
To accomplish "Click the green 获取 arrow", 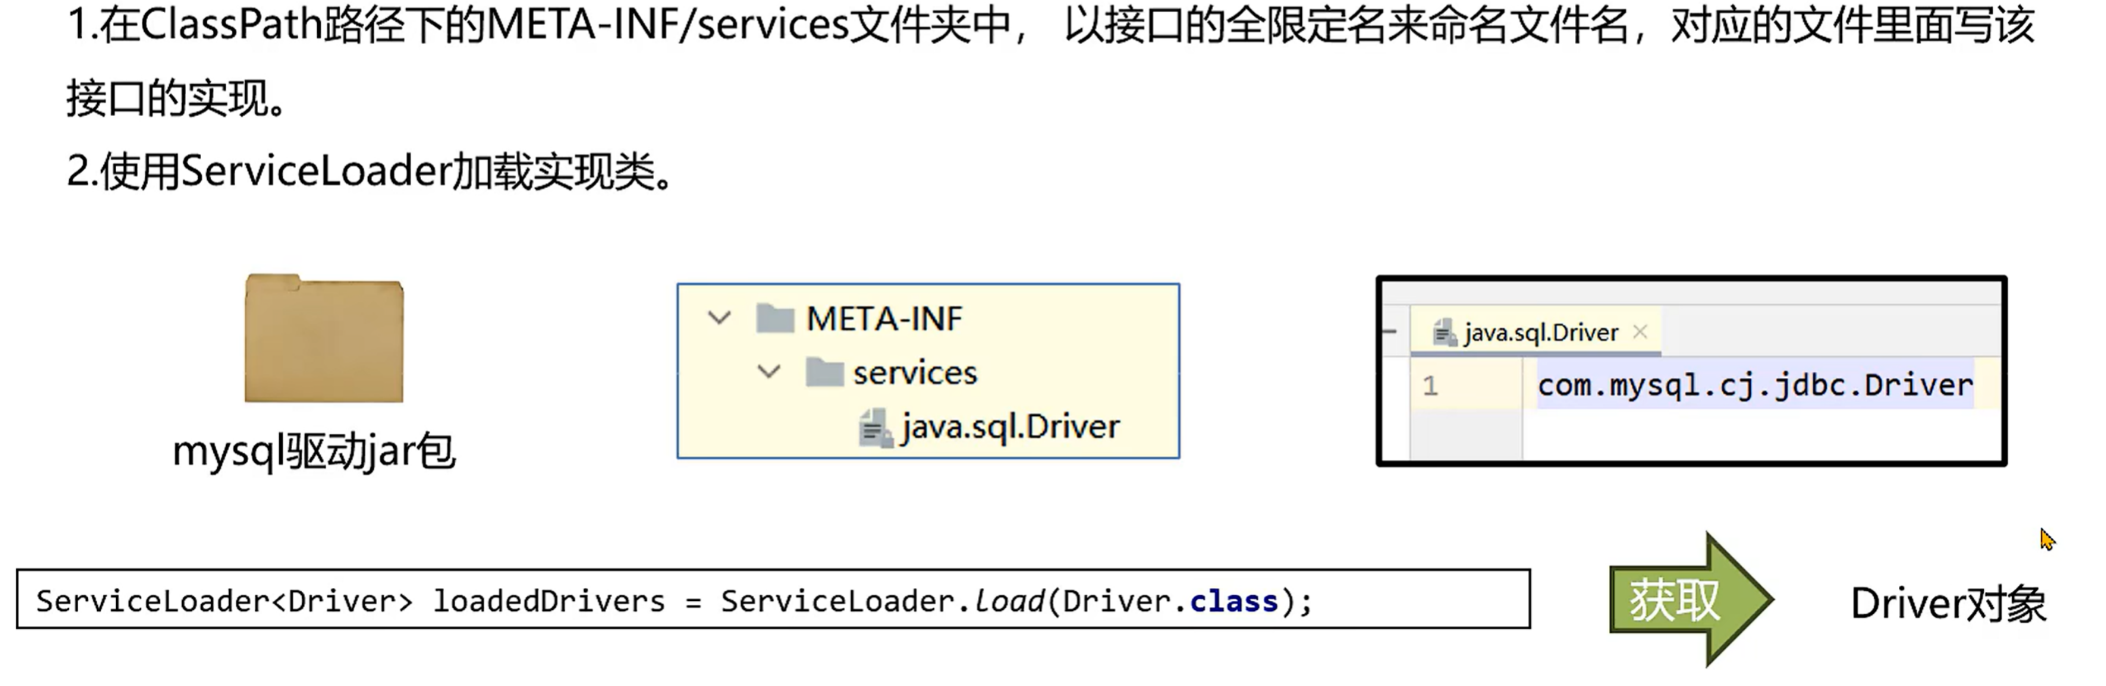I will coord(1689,599).
